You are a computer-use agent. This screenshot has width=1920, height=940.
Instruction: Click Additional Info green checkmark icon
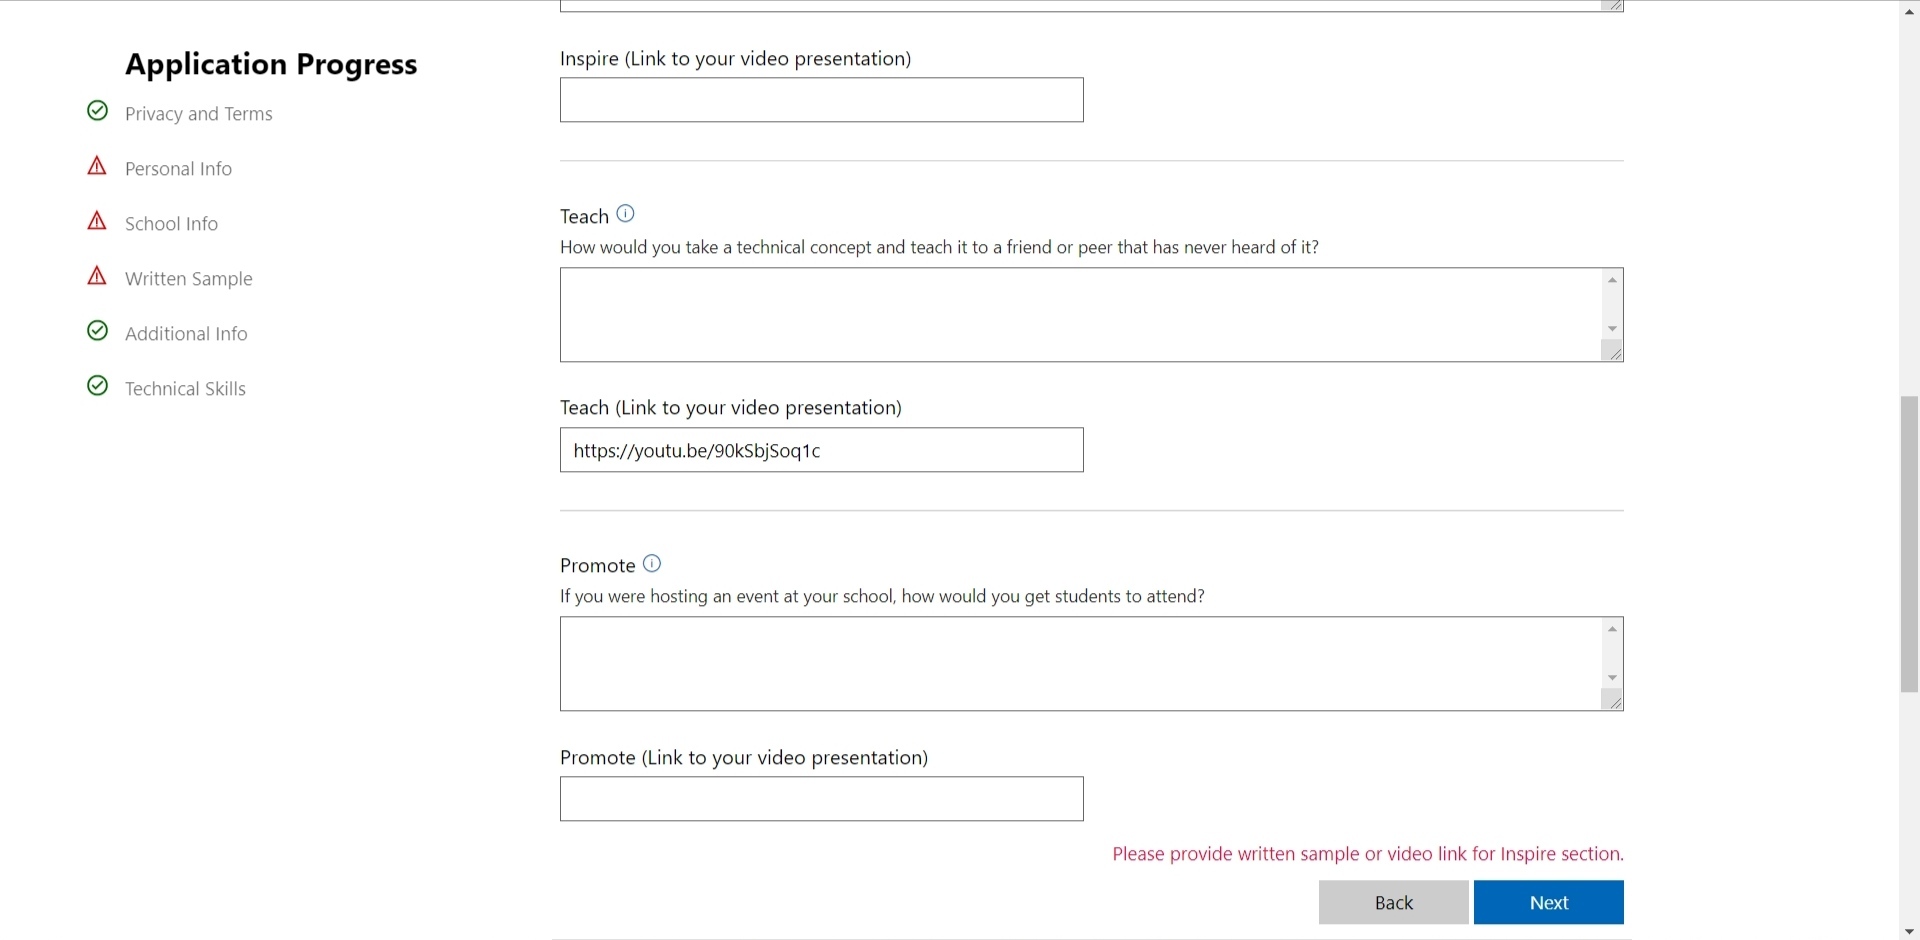[97, 331]
